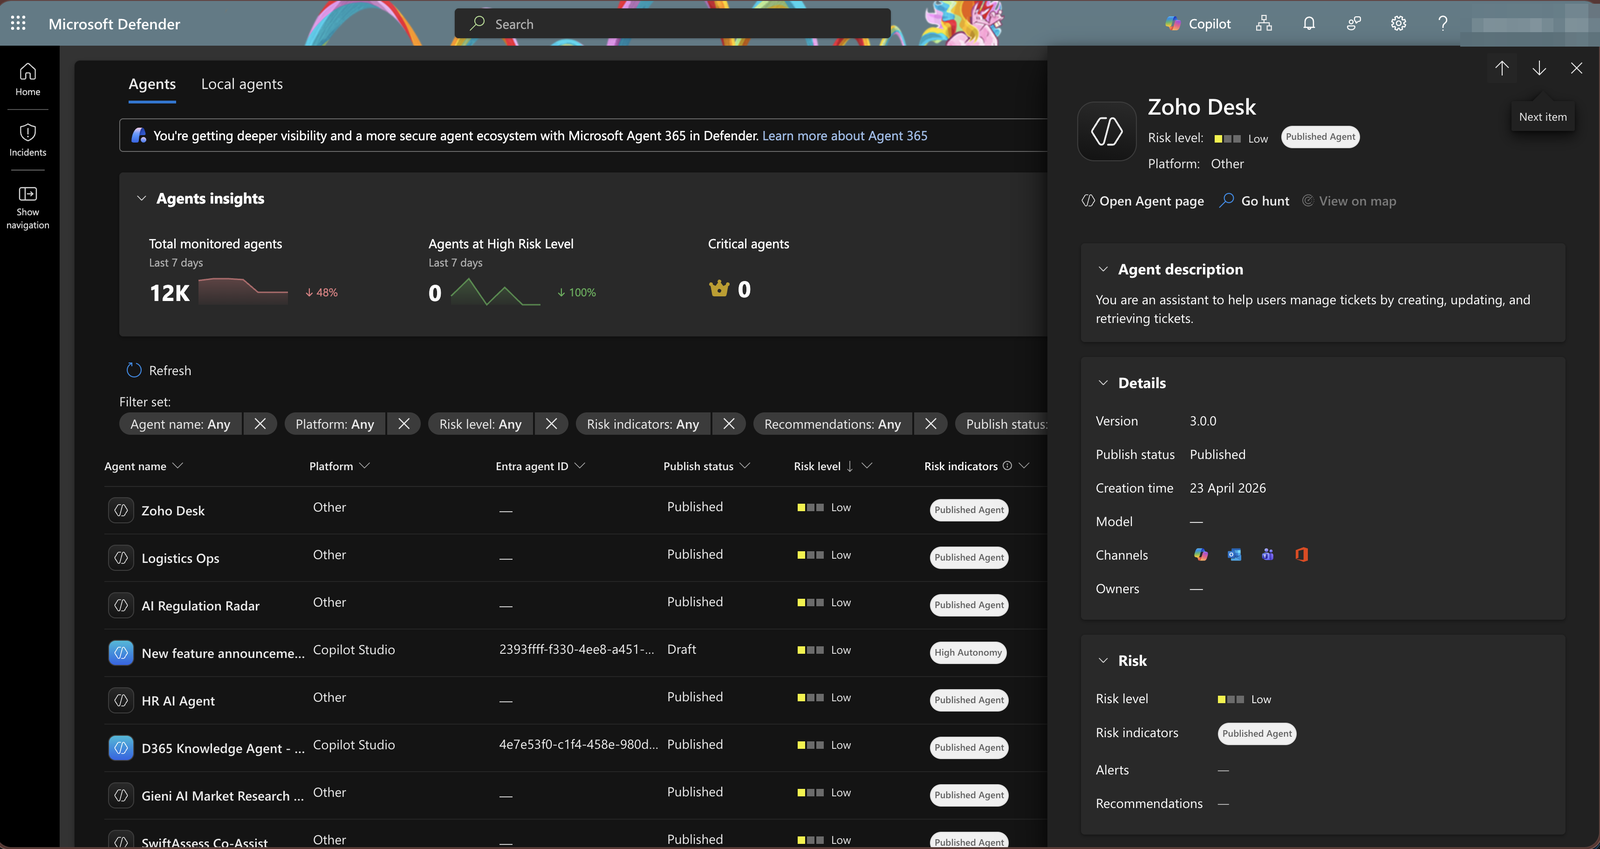Open the organization tree icon in header

coord(1264,23)
